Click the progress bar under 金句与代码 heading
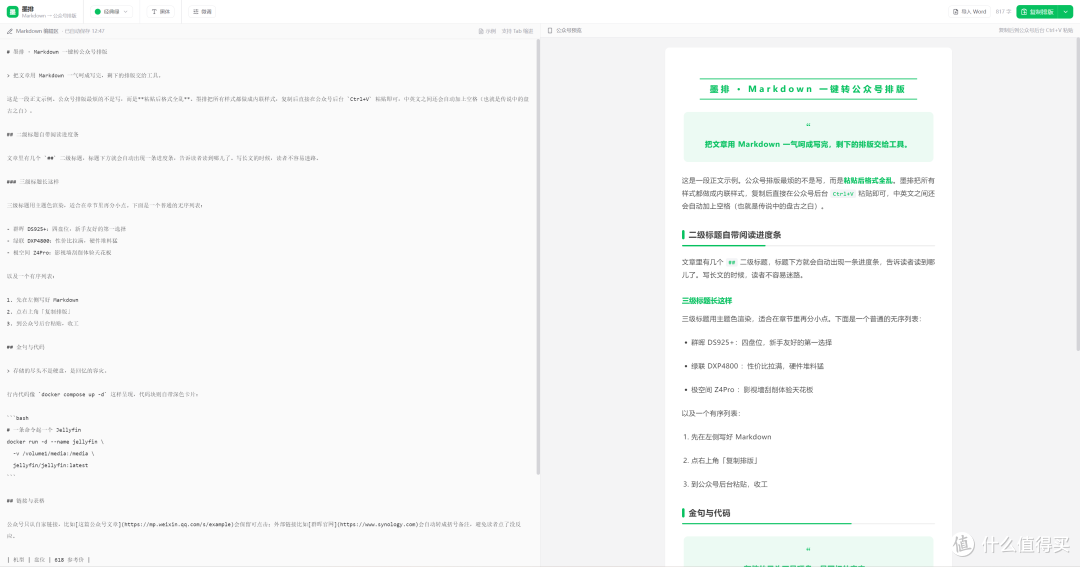The width and height of the screenshot is (1080, 567). pos(808,524)
